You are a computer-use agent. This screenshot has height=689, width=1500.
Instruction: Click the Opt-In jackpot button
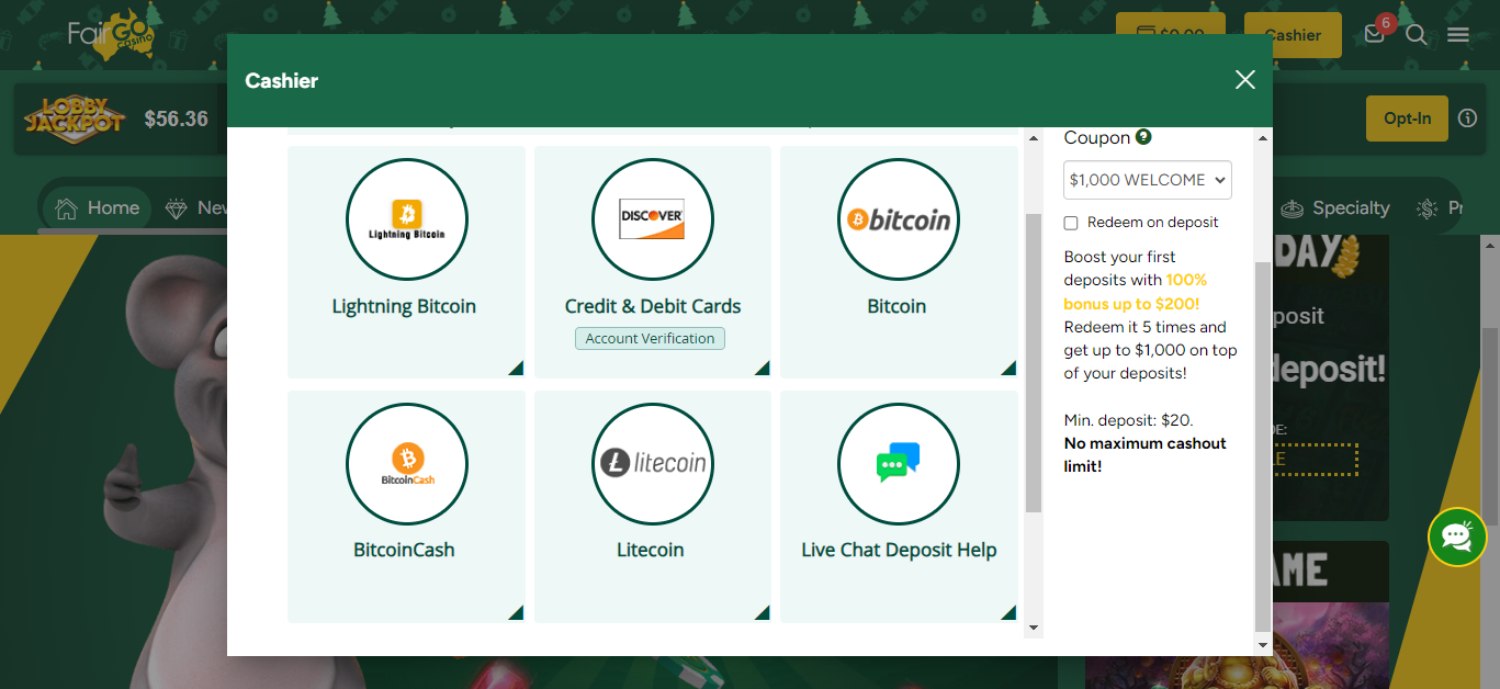pos(1407,118)
